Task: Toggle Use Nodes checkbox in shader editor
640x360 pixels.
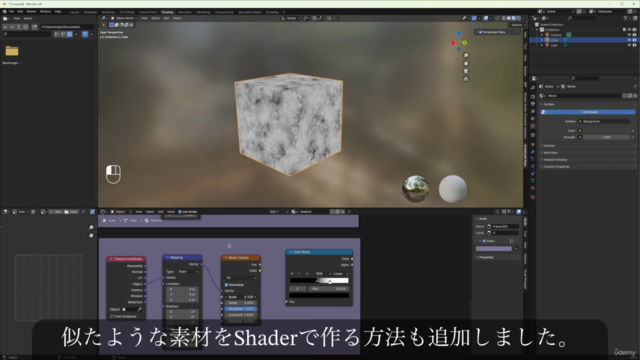Action: click(x=180, y=212)
